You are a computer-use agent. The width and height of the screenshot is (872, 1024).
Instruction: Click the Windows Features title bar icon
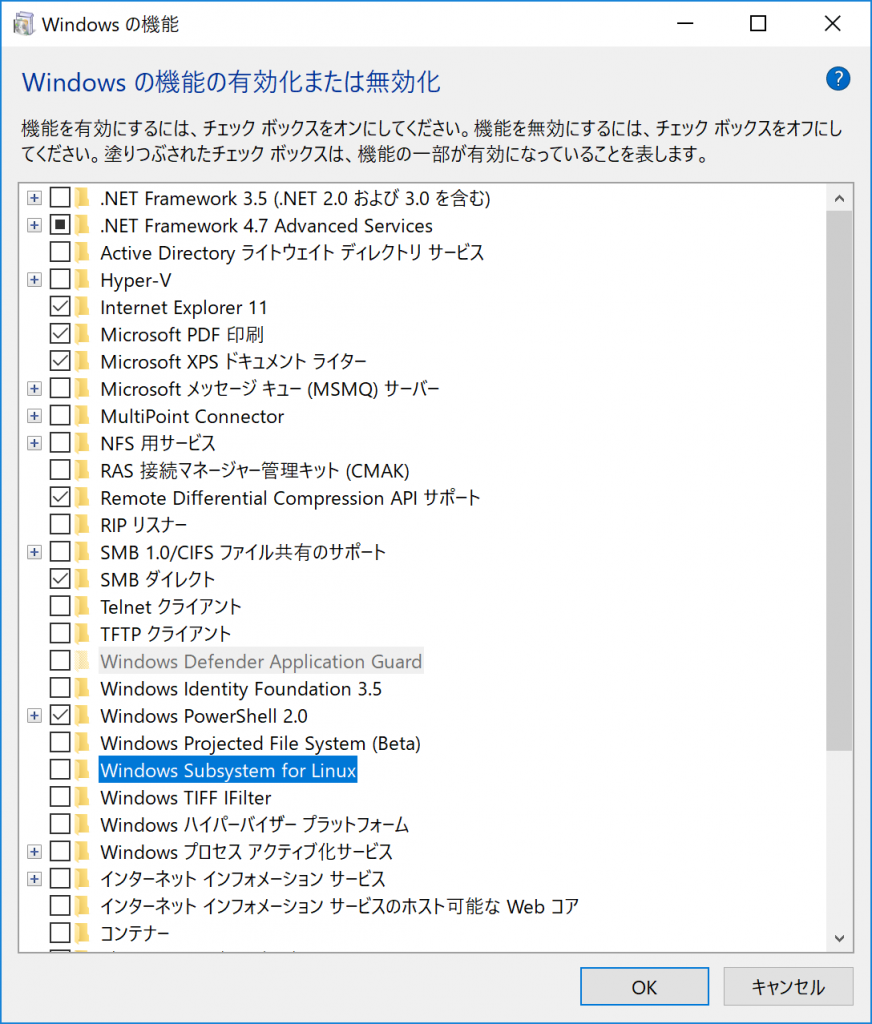point(24,24)
